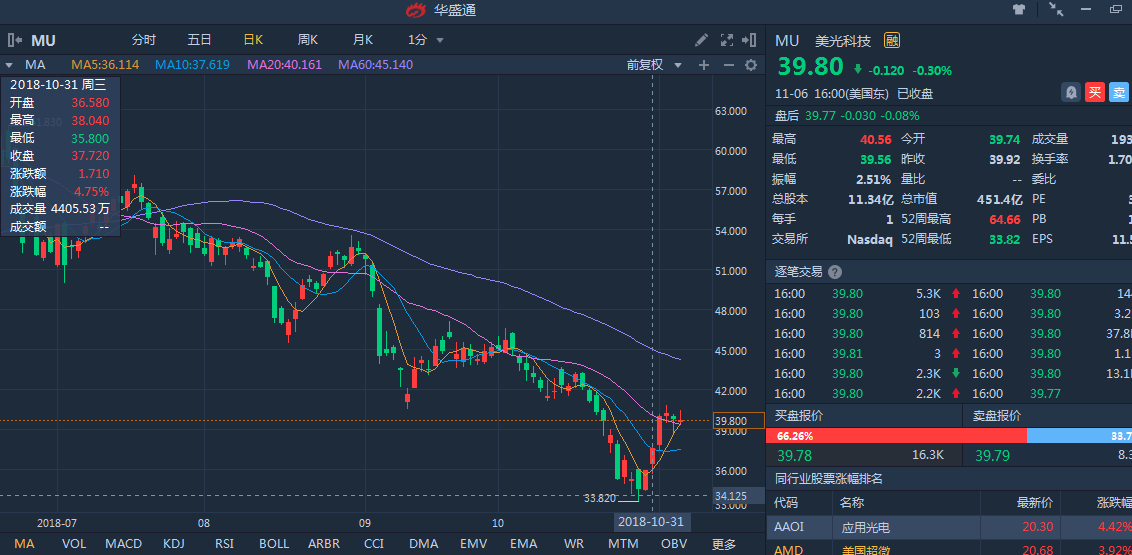1132x555 pixels.
Task: Open 更多 indicators list
Action: (x=723, y=543)
